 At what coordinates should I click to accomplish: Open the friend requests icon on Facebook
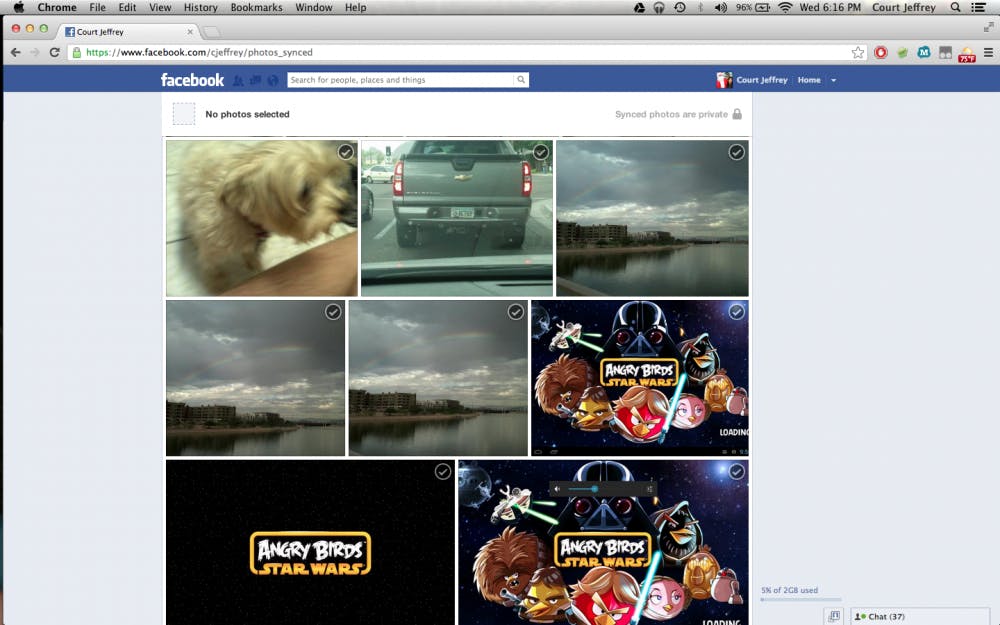(238, 80)
